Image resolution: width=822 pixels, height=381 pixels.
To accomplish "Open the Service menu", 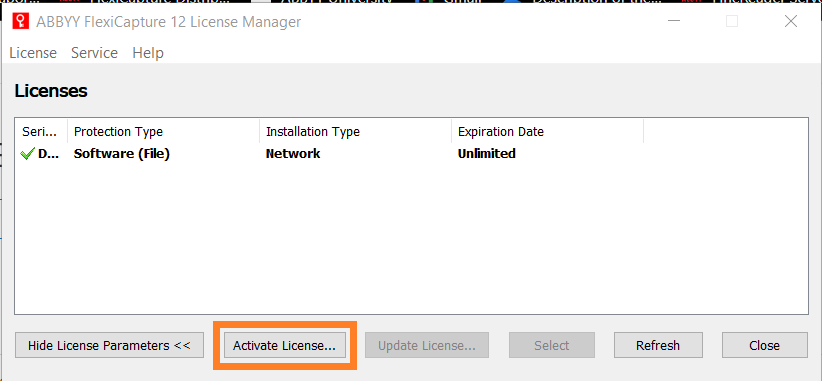I will (94, 53).
